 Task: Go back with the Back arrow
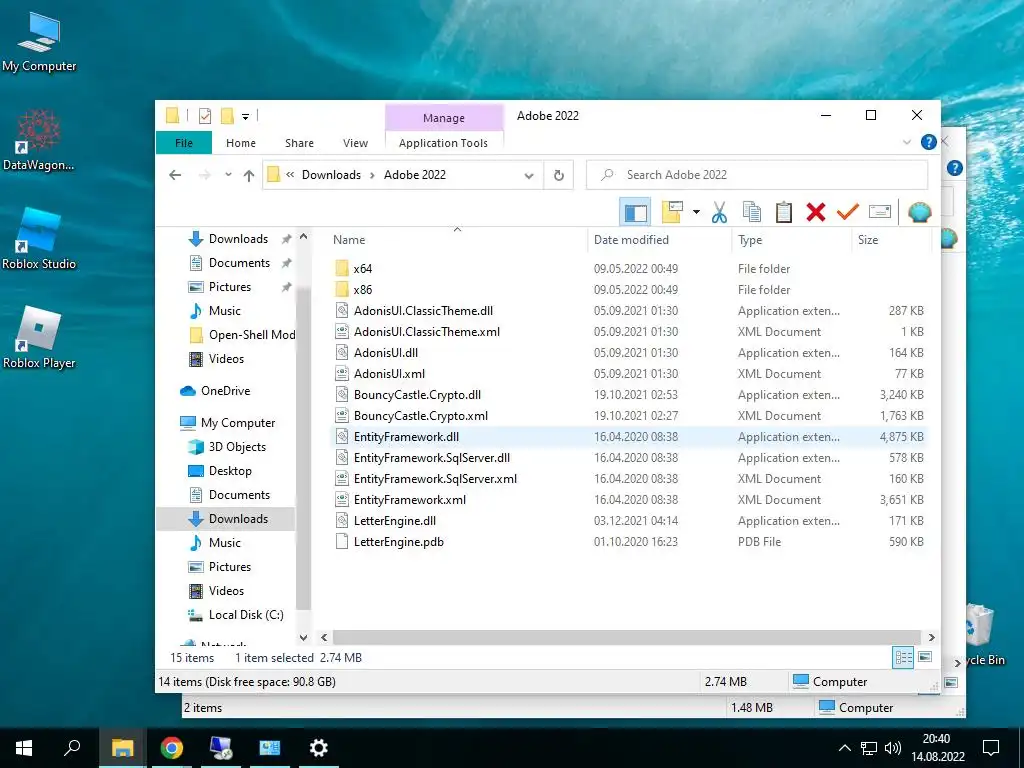(175, 175)
